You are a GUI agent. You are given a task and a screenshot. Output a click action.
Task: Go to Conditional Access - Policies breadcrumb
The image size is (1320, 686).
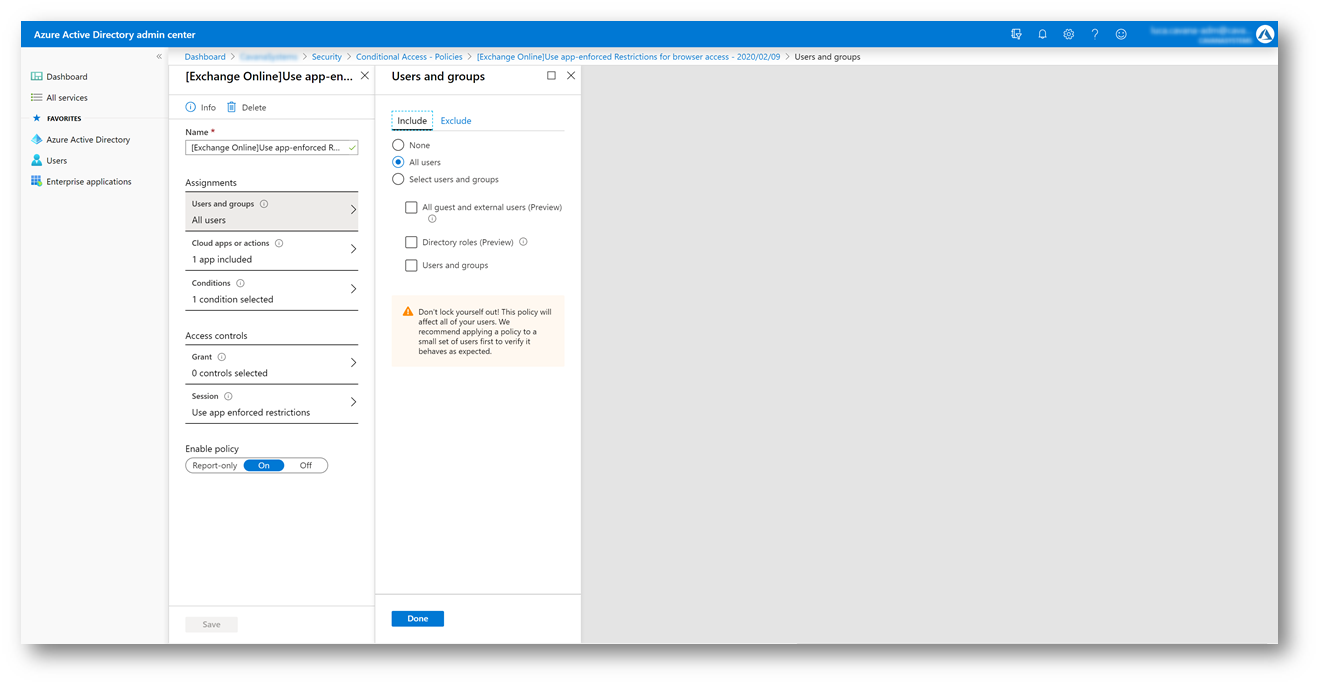[x=409, y=57]
